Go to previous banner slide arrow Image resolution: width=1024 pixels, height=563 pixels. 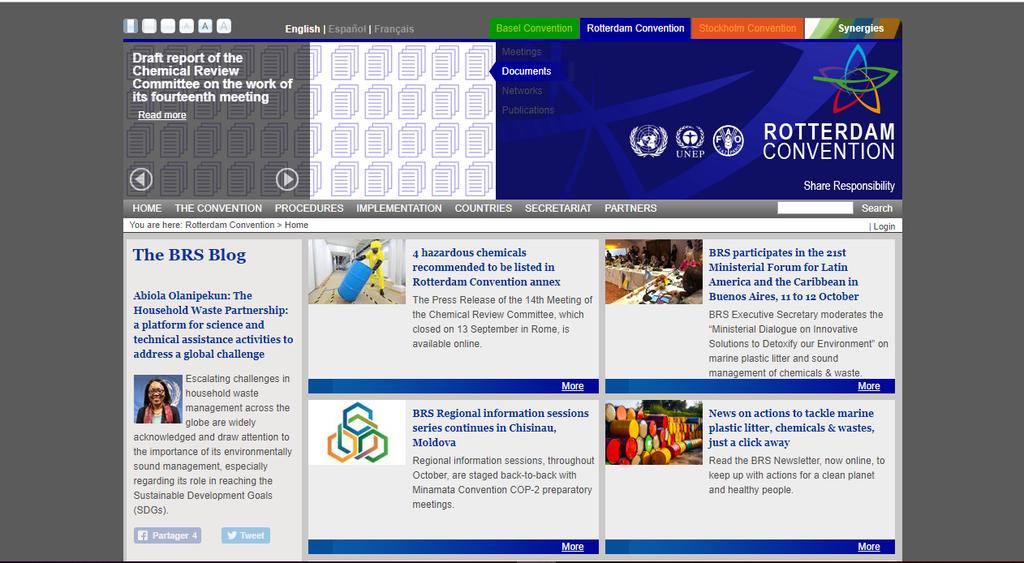point(141,179)
